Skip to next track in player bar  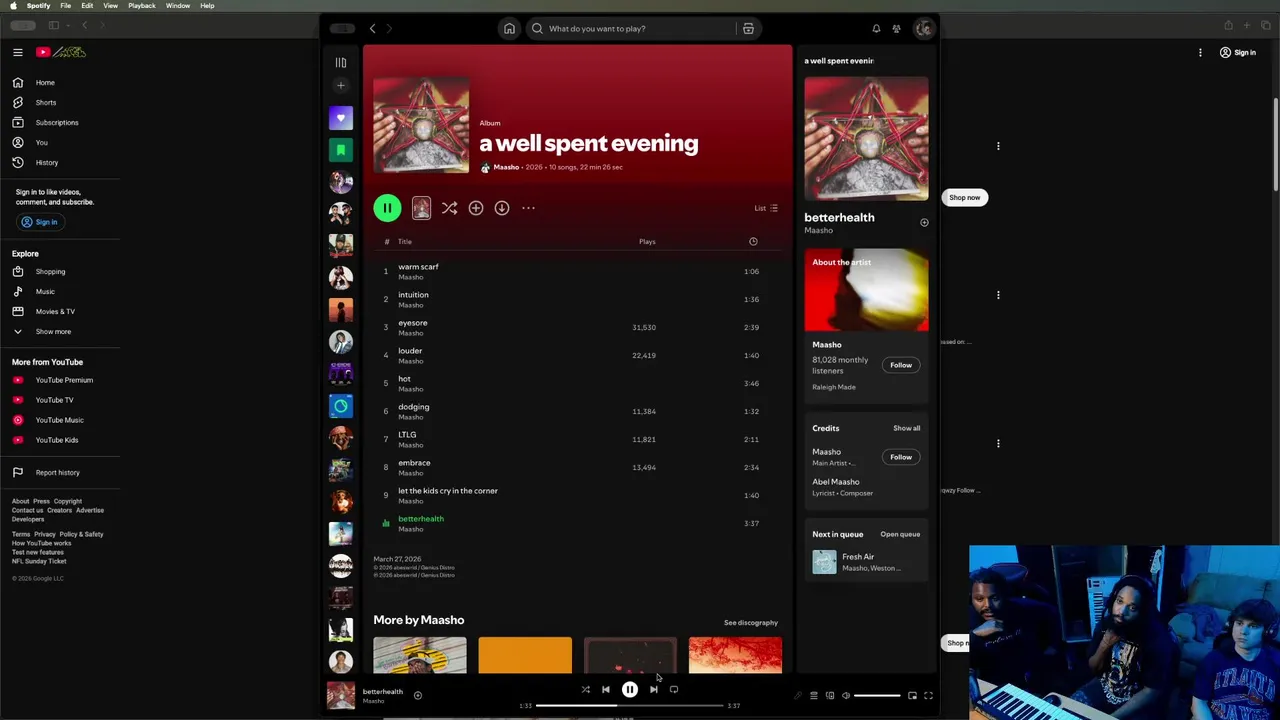pos(653,689)
